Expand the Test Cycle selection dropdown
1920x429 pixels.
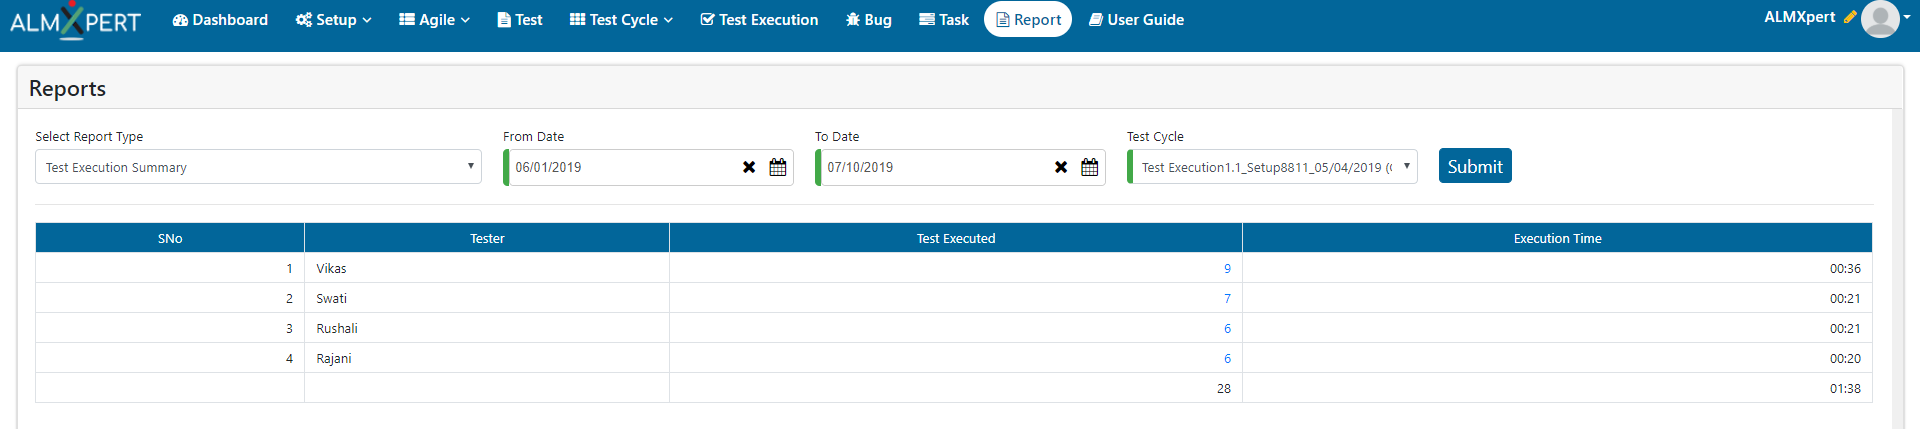click(1272, 167)
